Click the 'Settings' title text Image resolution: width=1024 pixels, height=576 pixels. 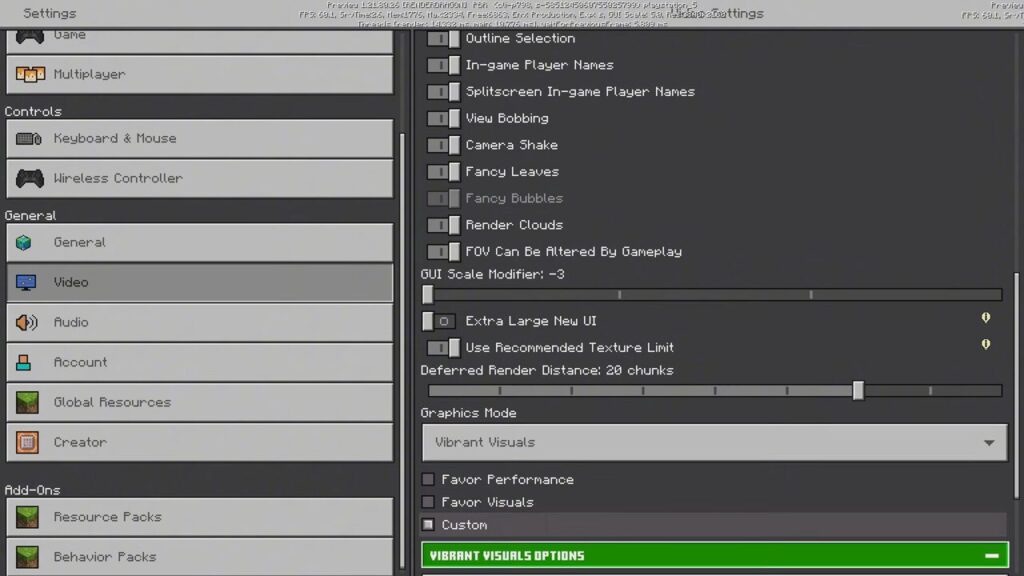50,13
